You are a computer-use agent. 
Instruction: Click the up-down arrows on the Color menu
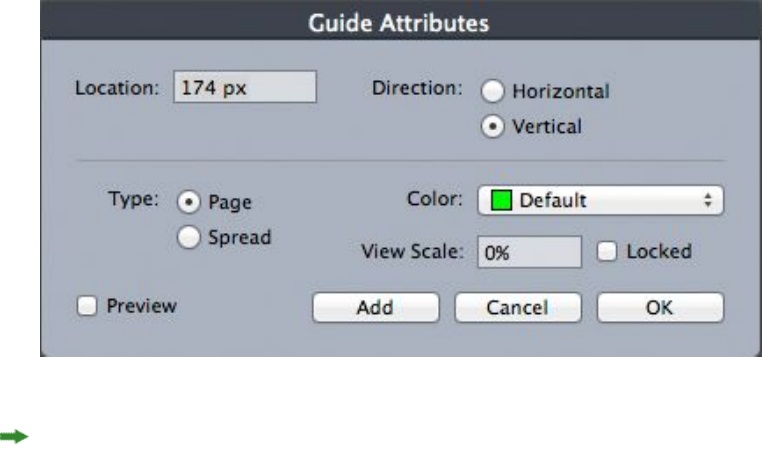pyautogui.click(x=708, y=200)
